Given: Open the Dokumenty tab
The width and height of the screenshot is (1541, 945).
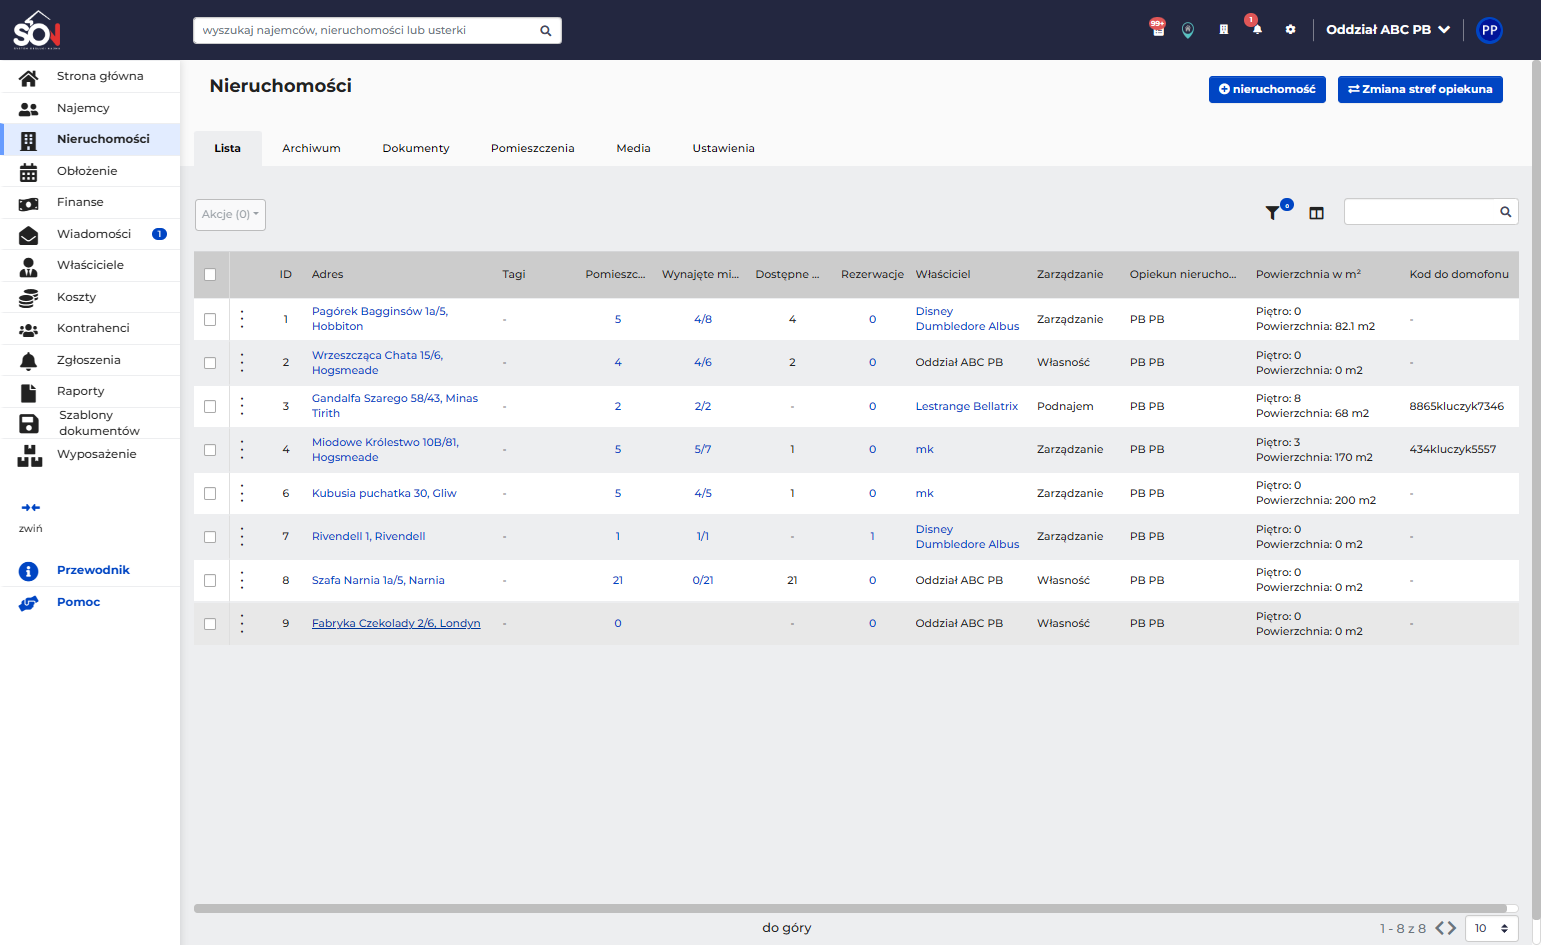Looking at the screenshot, I should (416, 148).
